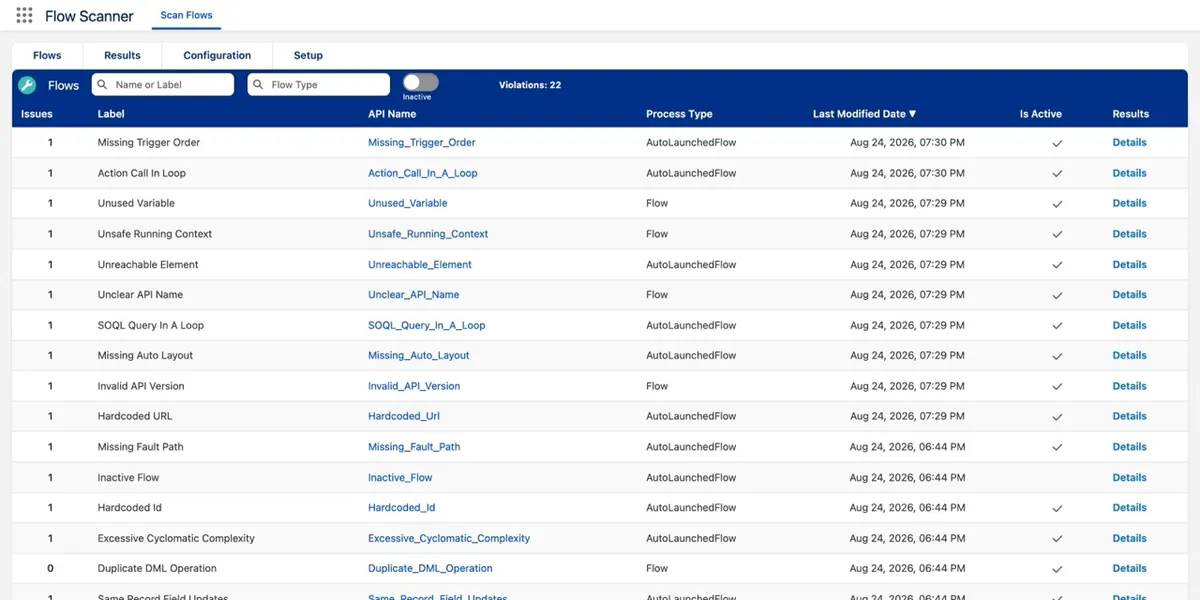Open the Action_Call_In_A_Loop link

[x=423, y=173]
